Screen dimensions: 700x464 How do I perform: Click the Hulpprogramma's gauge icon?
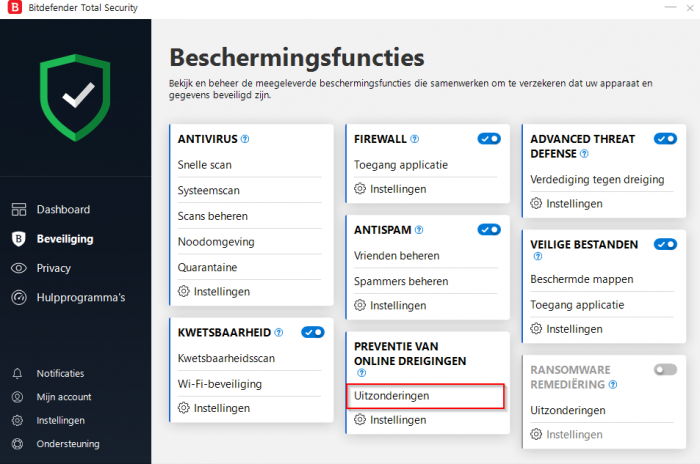pyautogui.click(x=19, y=297)
